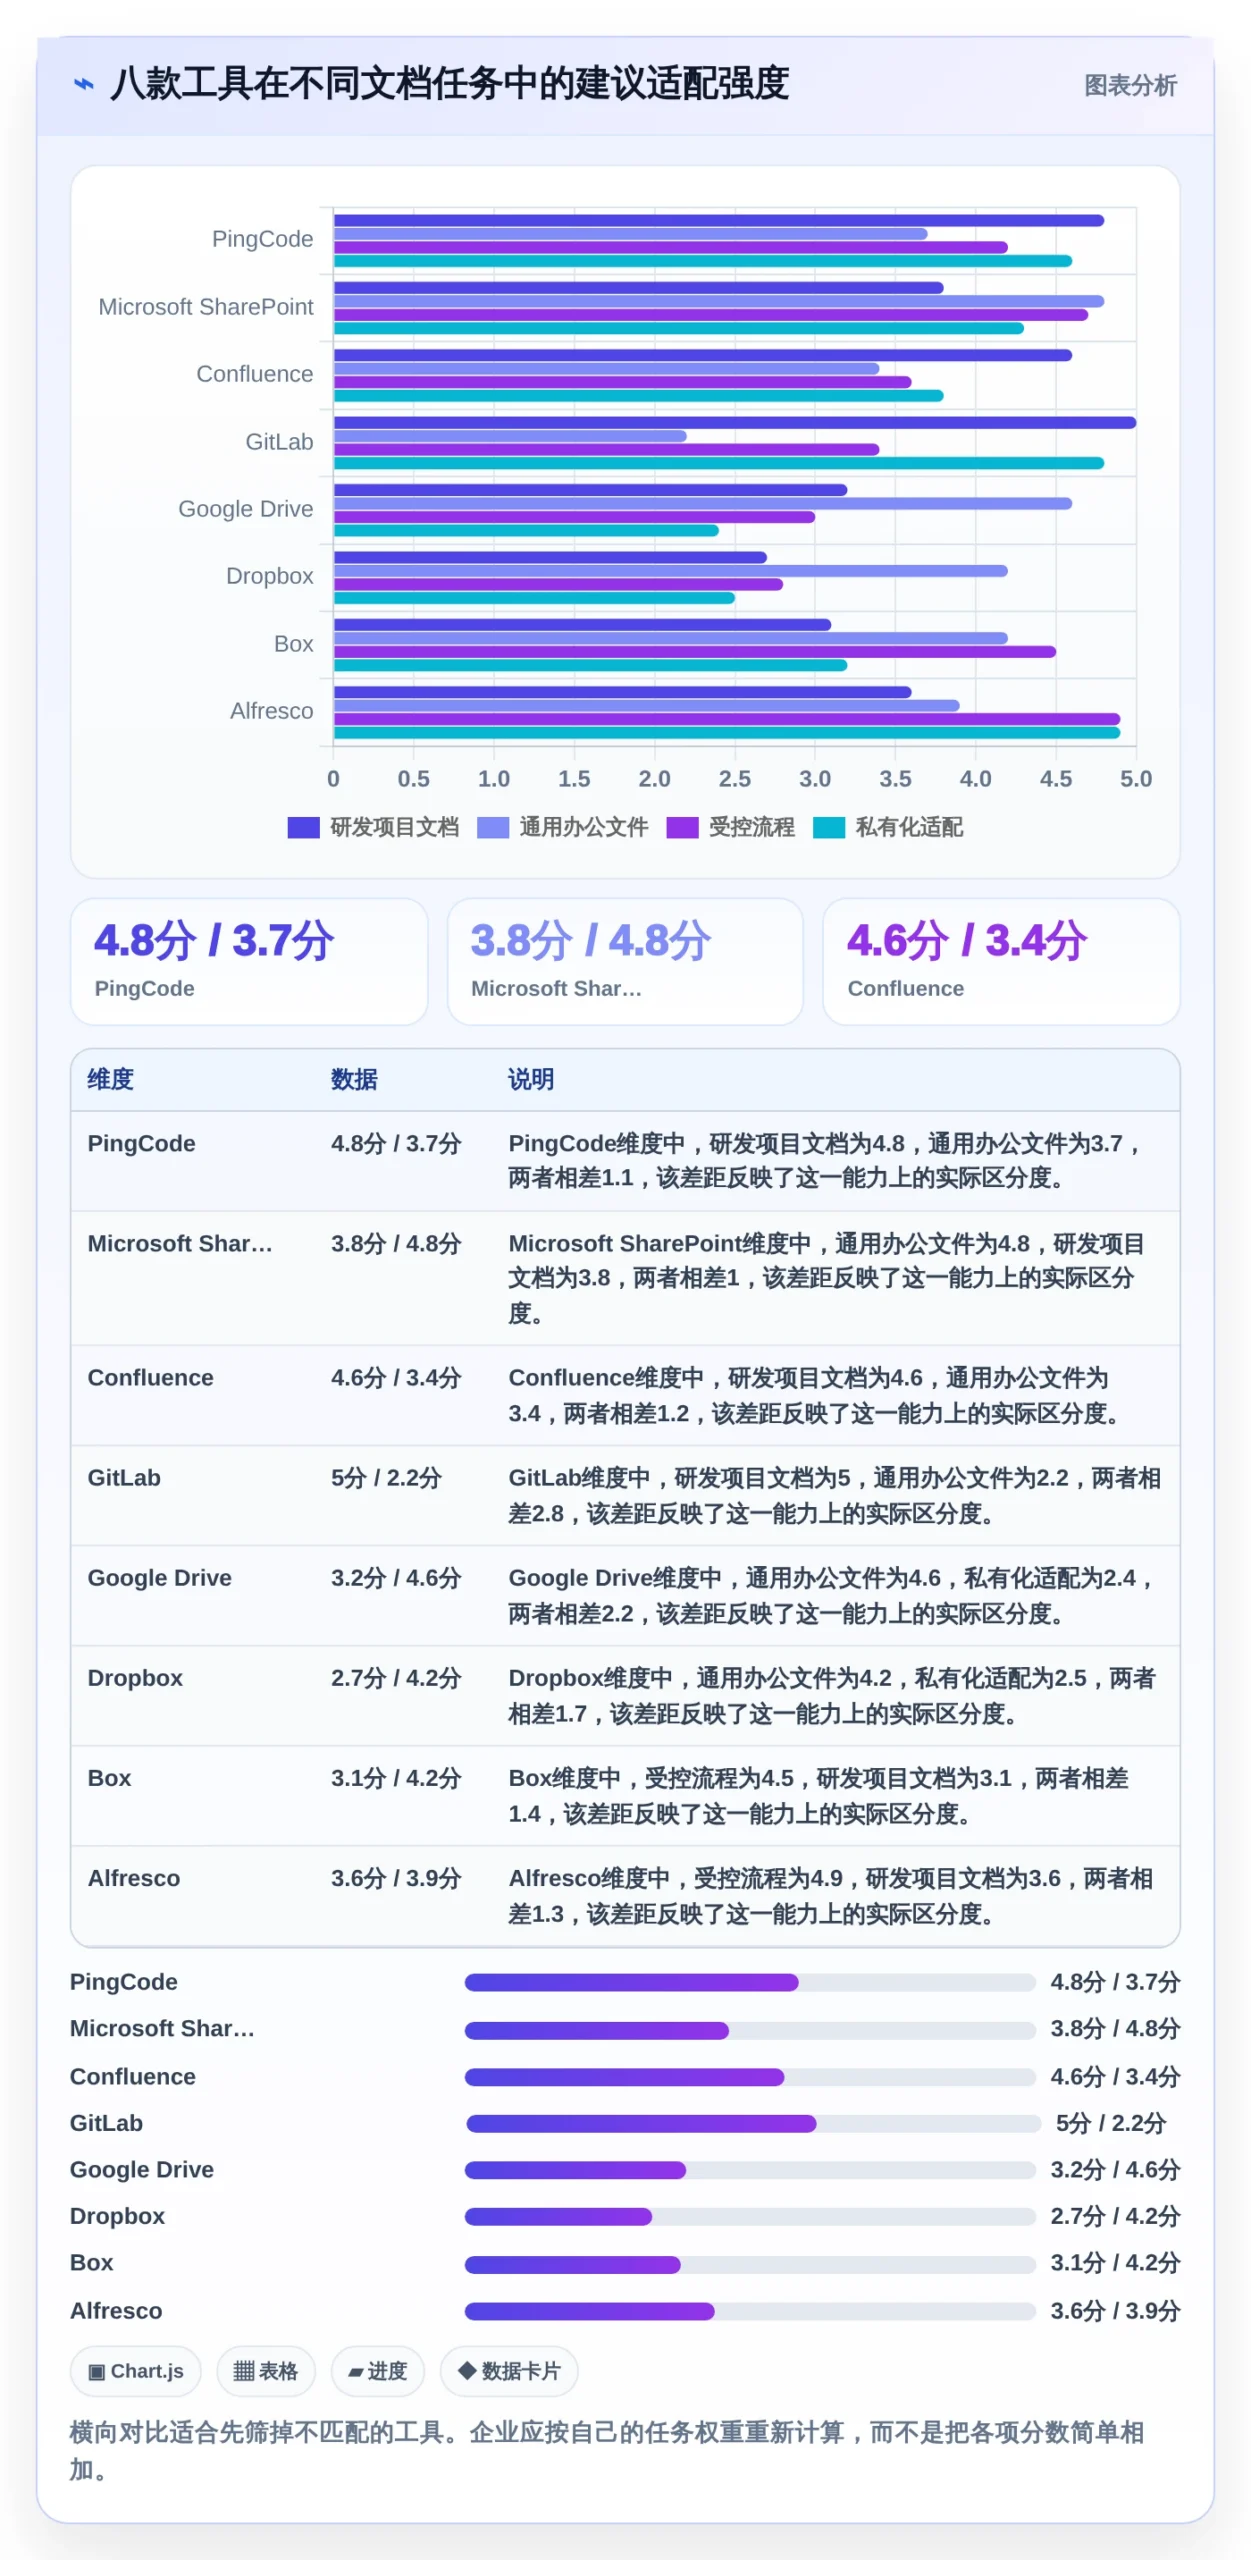The height and width of the screenshot is (2560, 1251).
Task: Click the 维度 column header
Action: click(x=110, y=1079)
